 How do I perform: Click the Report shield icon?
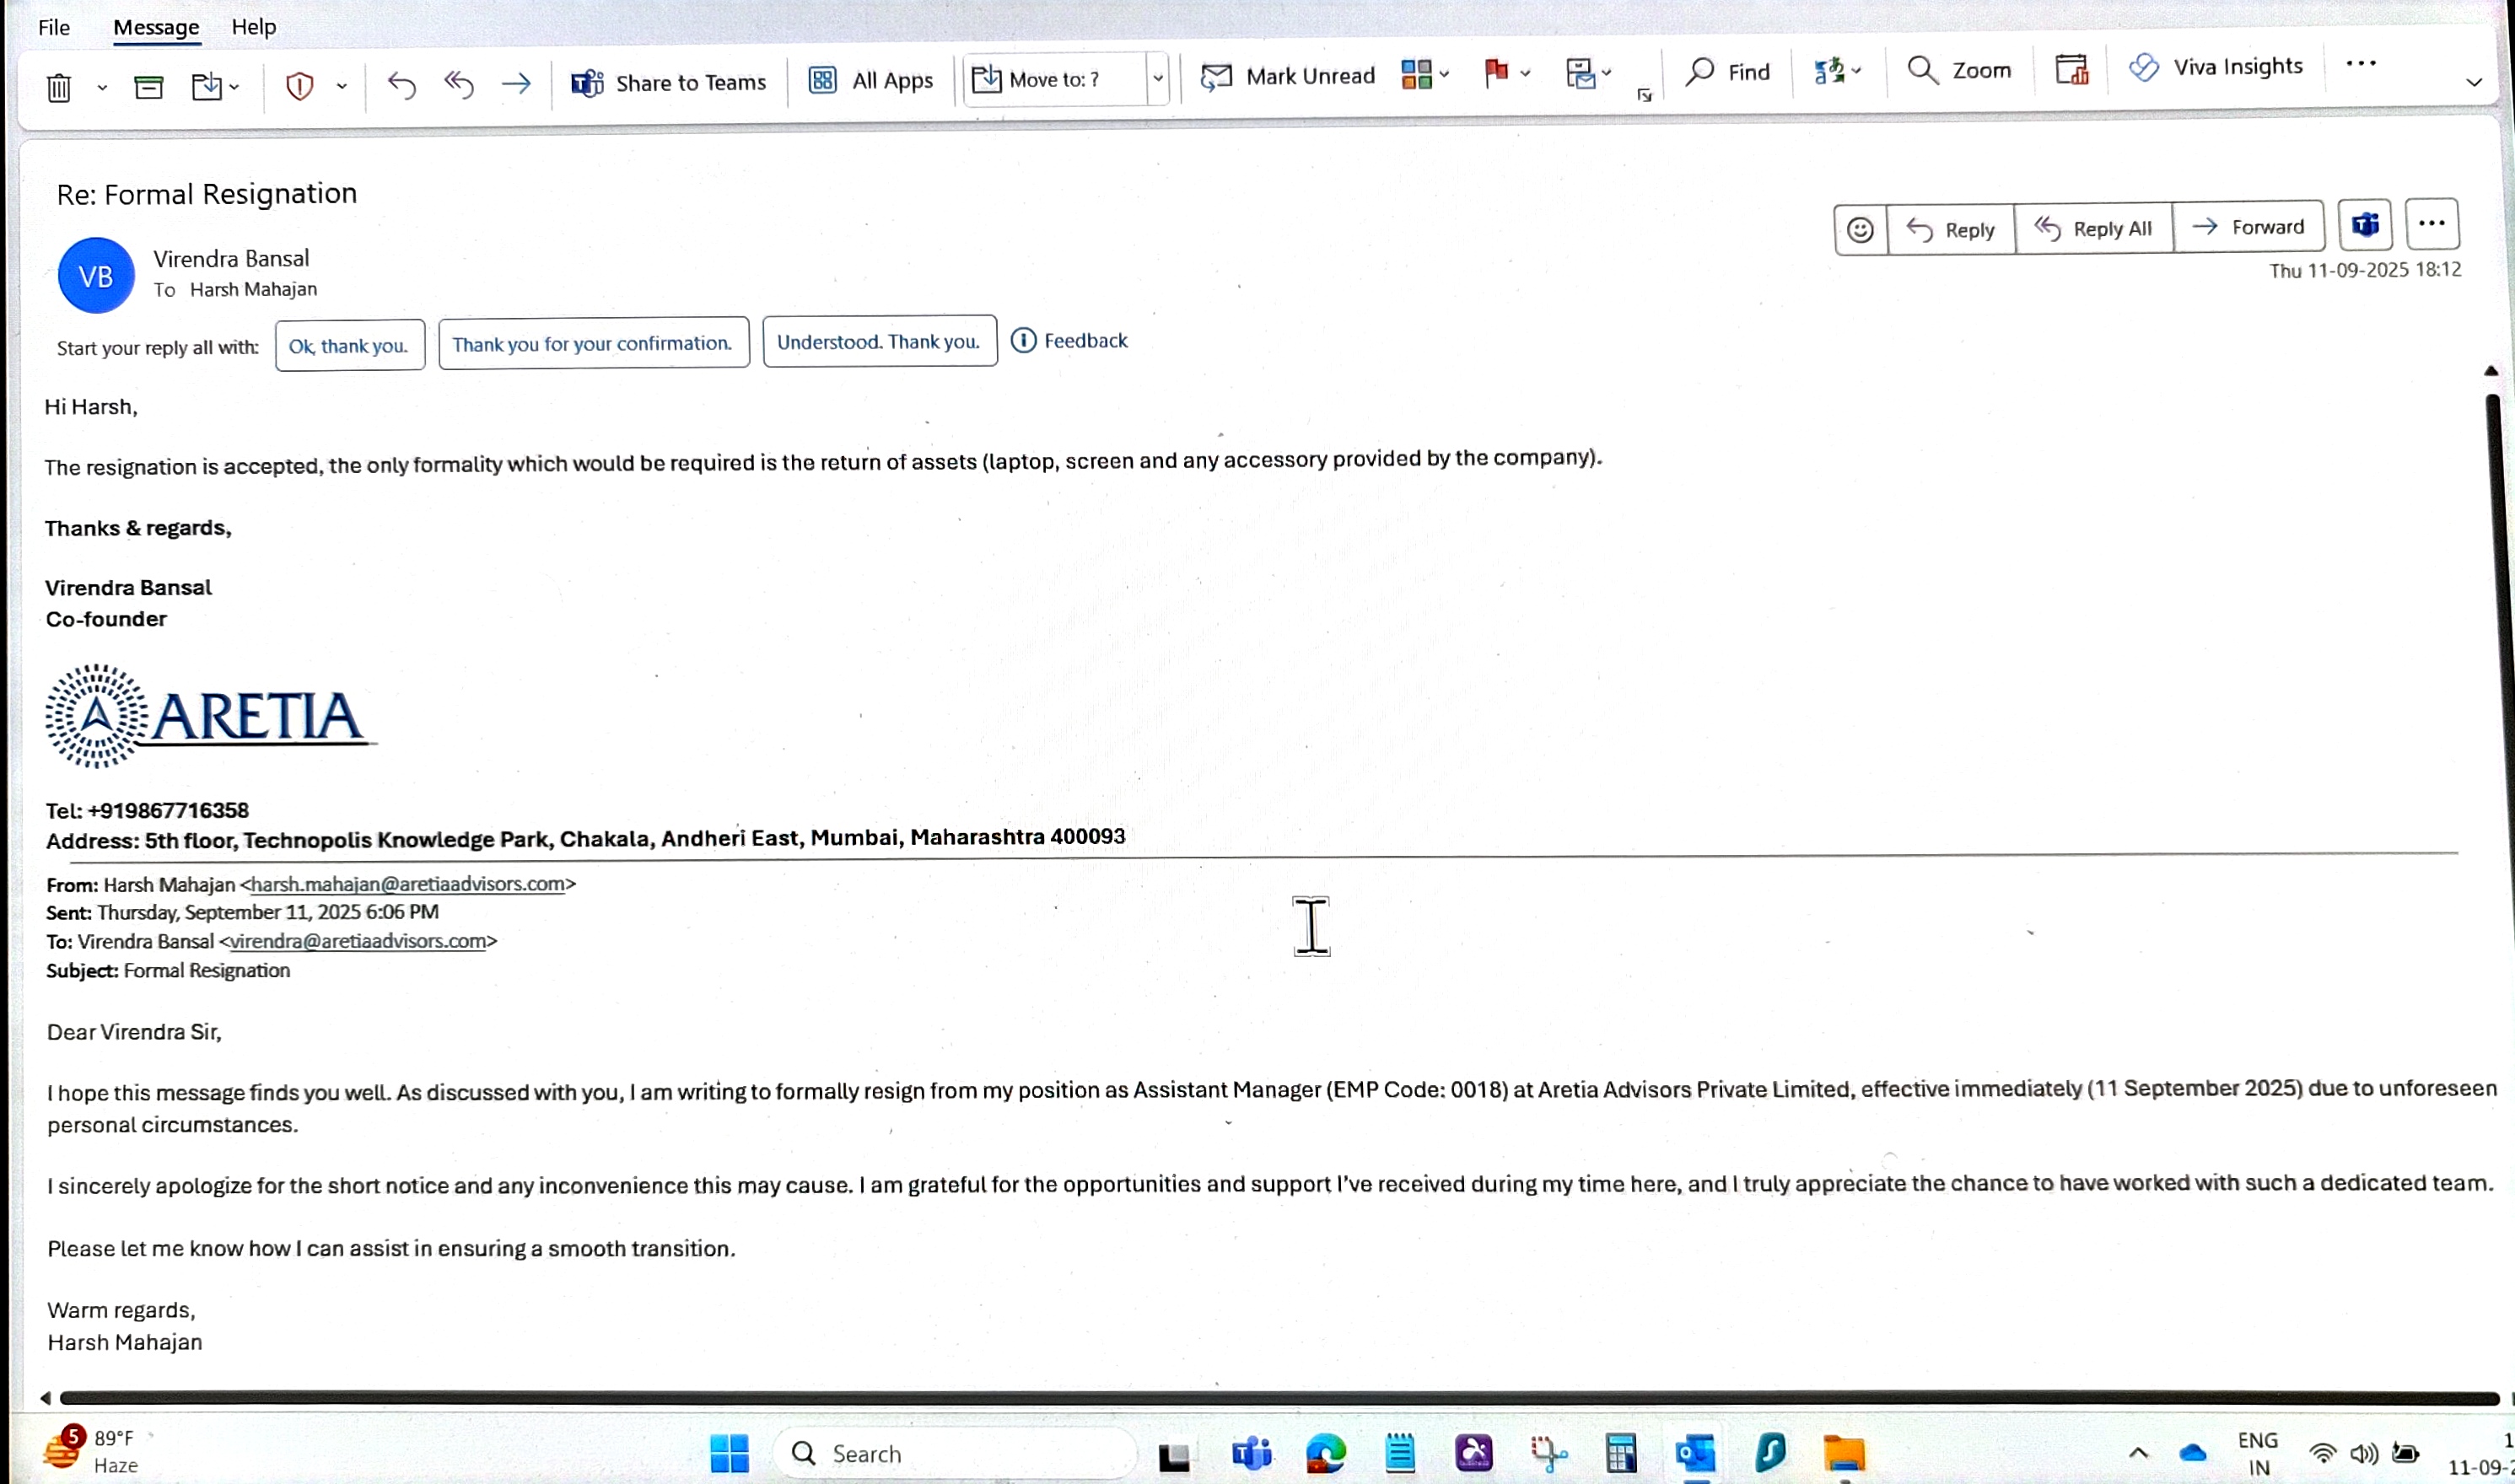coord(299,86)
